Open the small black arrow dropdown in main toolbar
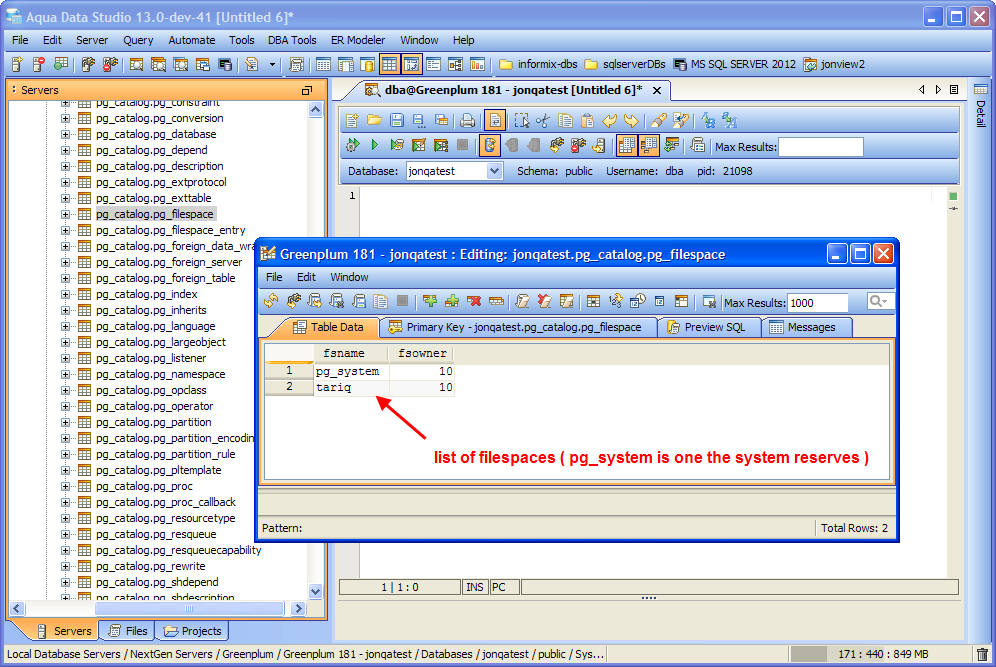996x667 pixels. (x=273, y=64)
